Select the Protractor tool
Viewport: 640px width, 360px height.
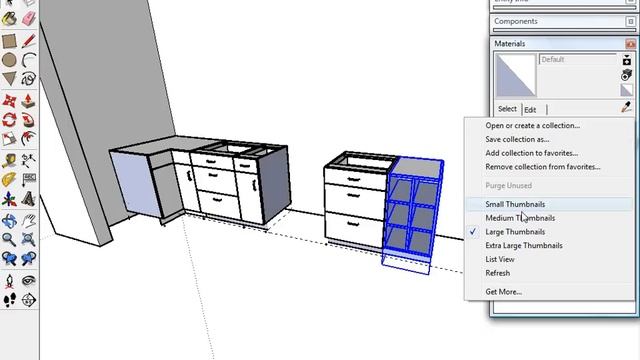click(9, 180)
